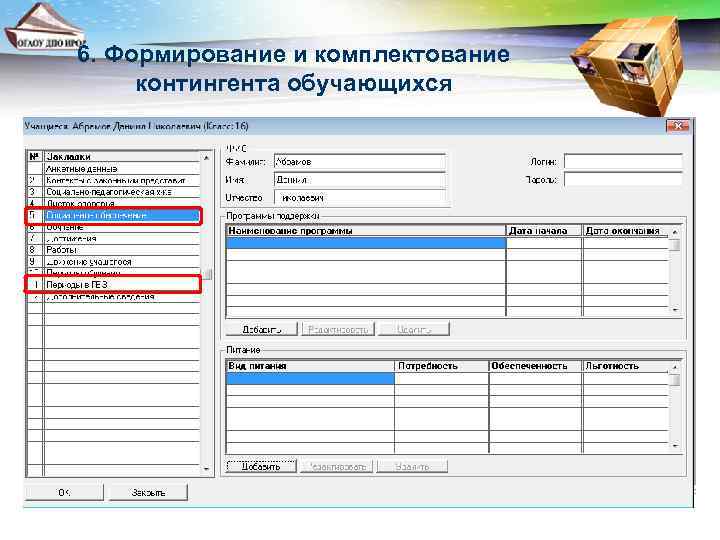Select the highlighted first row in Питание table
Viewport: 720px width, 540px height.
point(310,378)
